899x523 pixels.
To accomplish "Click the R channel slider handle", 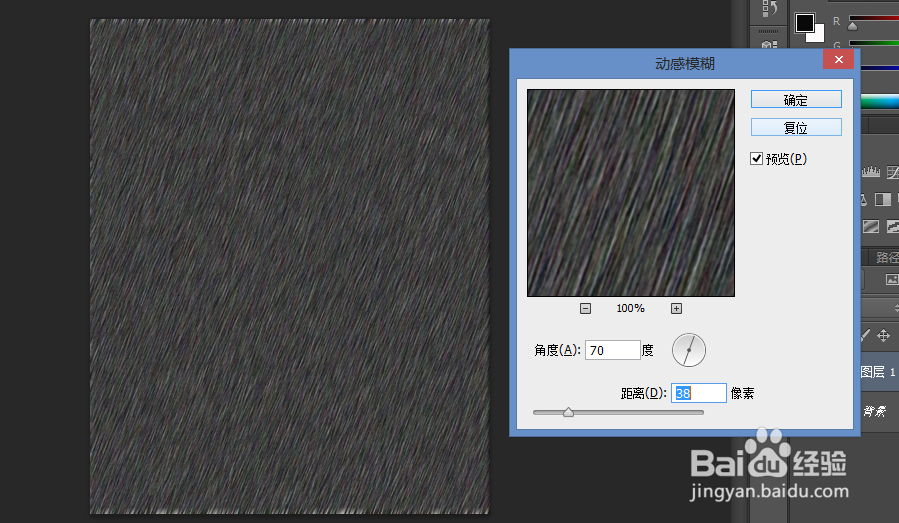I will [853, 26].
